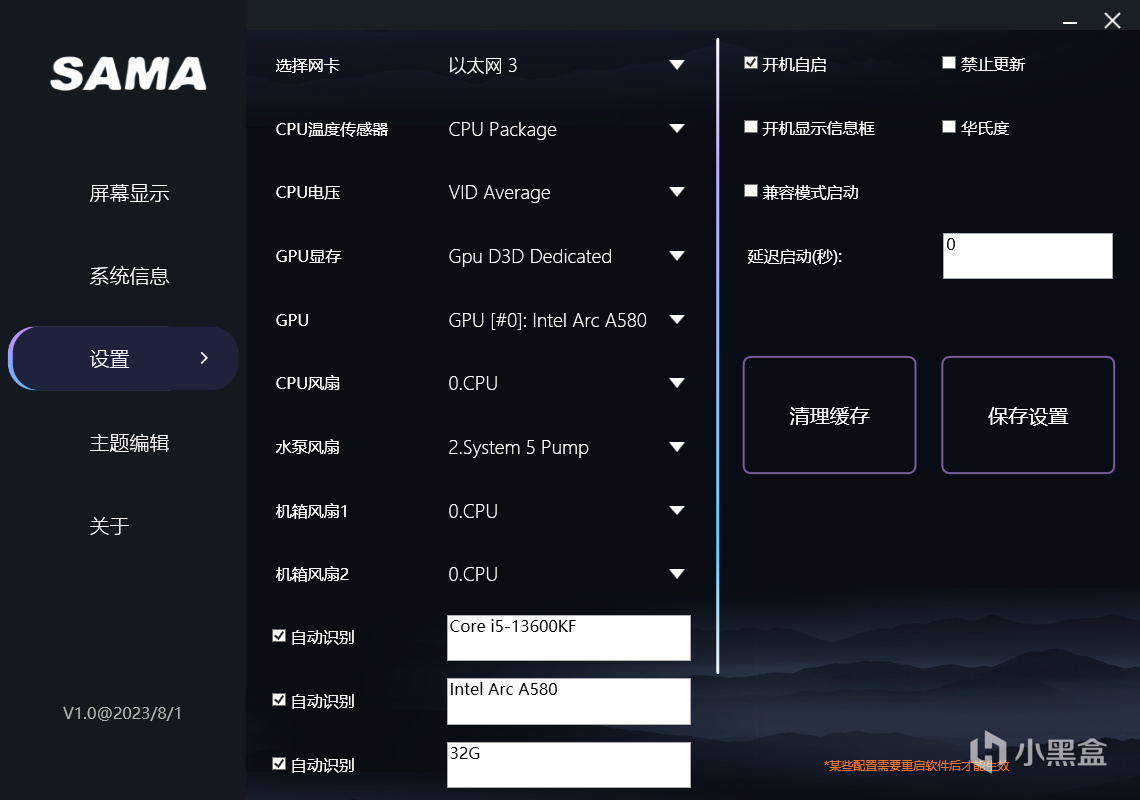1140x800 pixels.
Task: Minimize the SAMA window
Action: [1068, 21]
